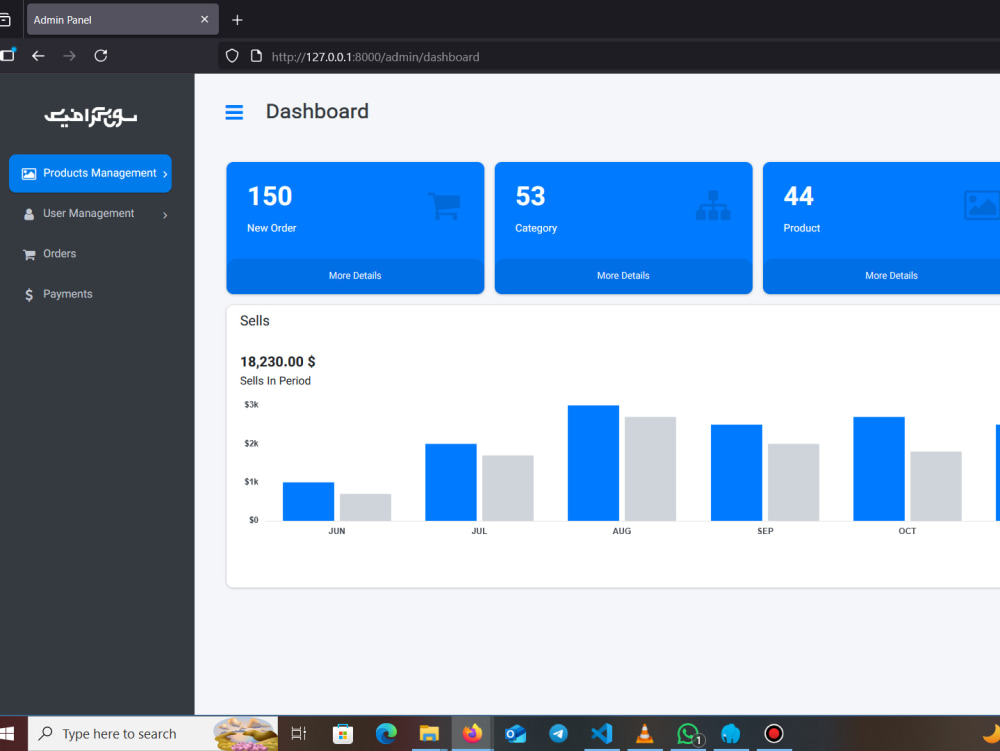Go back with browser back arrow
1000x751 pixels.
point(38,56)
